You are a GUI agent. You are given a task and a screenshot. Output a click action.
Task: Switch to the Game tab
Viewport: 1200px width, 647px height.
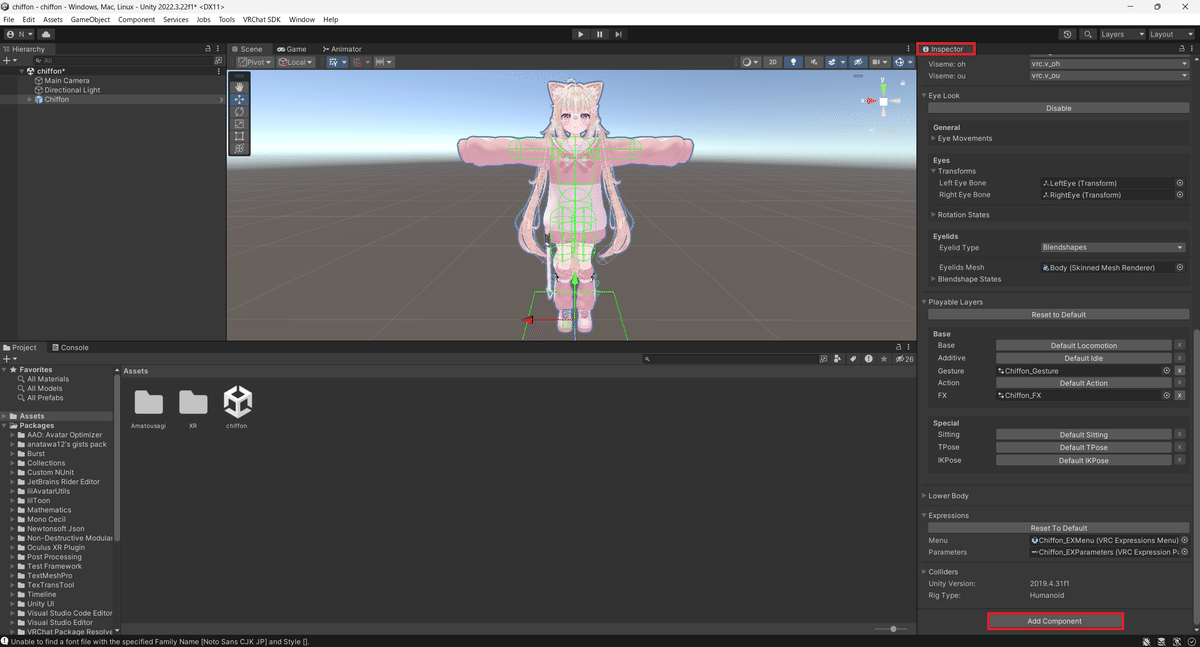click(x=292, y=49)
